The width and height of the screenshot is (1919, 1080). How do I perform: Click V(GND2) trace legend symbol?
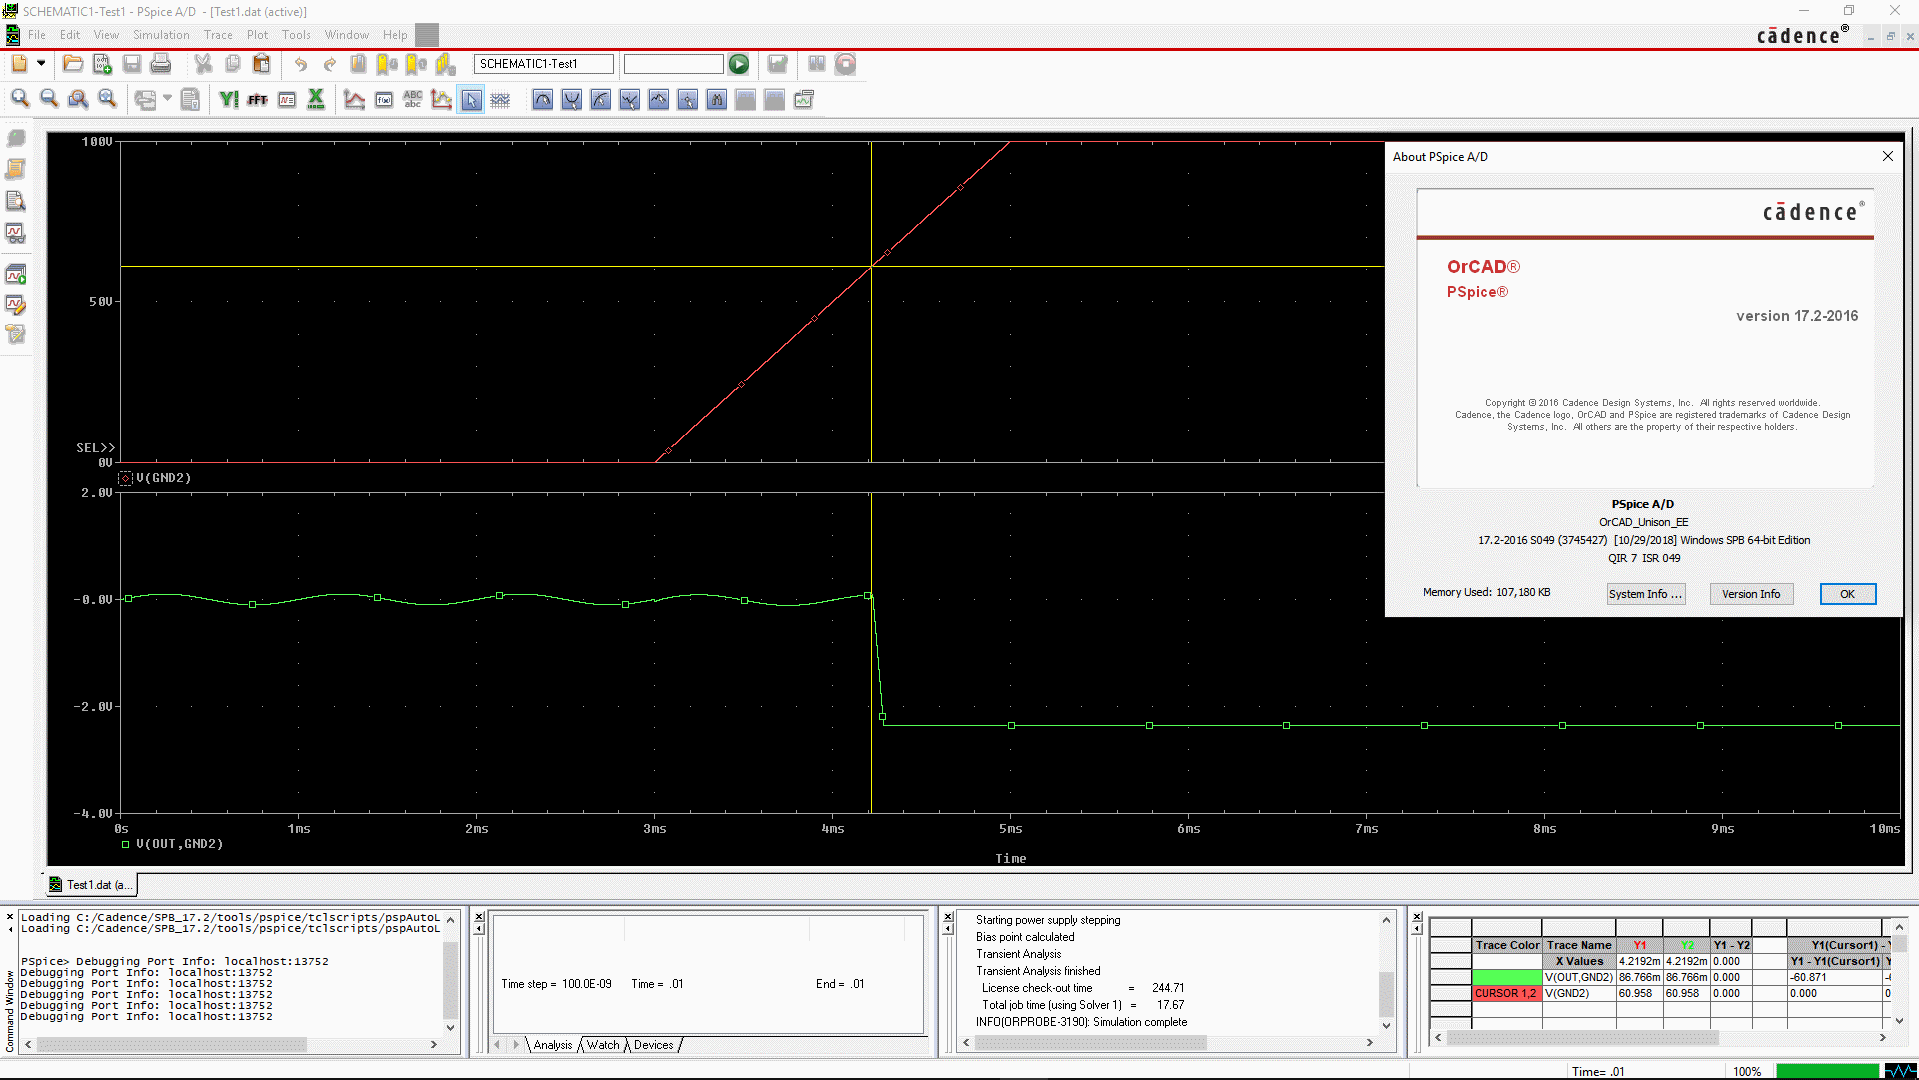[x=125, y=478]
